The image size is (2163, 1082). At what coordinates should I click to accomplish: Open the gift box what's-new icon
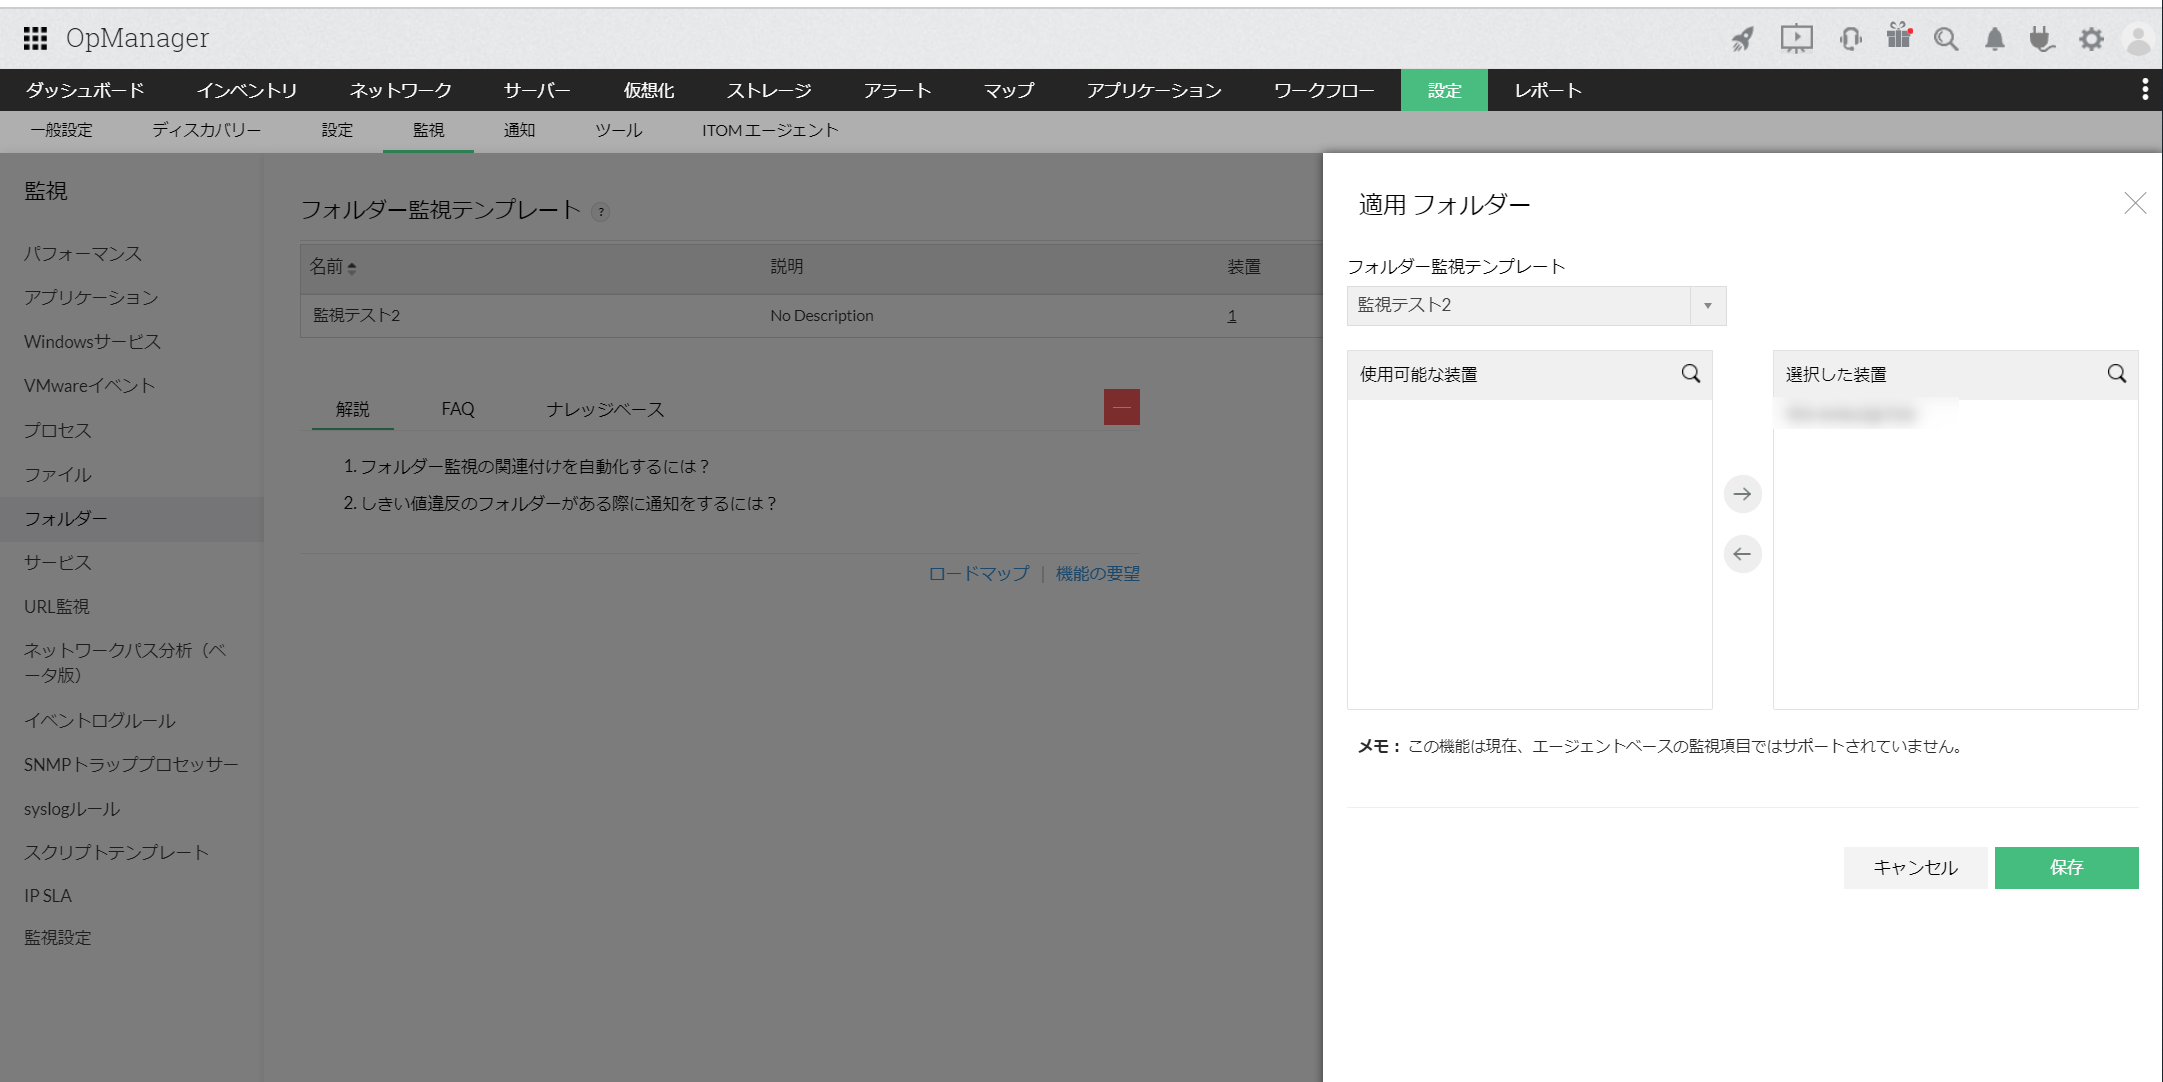pos(1898,37)
